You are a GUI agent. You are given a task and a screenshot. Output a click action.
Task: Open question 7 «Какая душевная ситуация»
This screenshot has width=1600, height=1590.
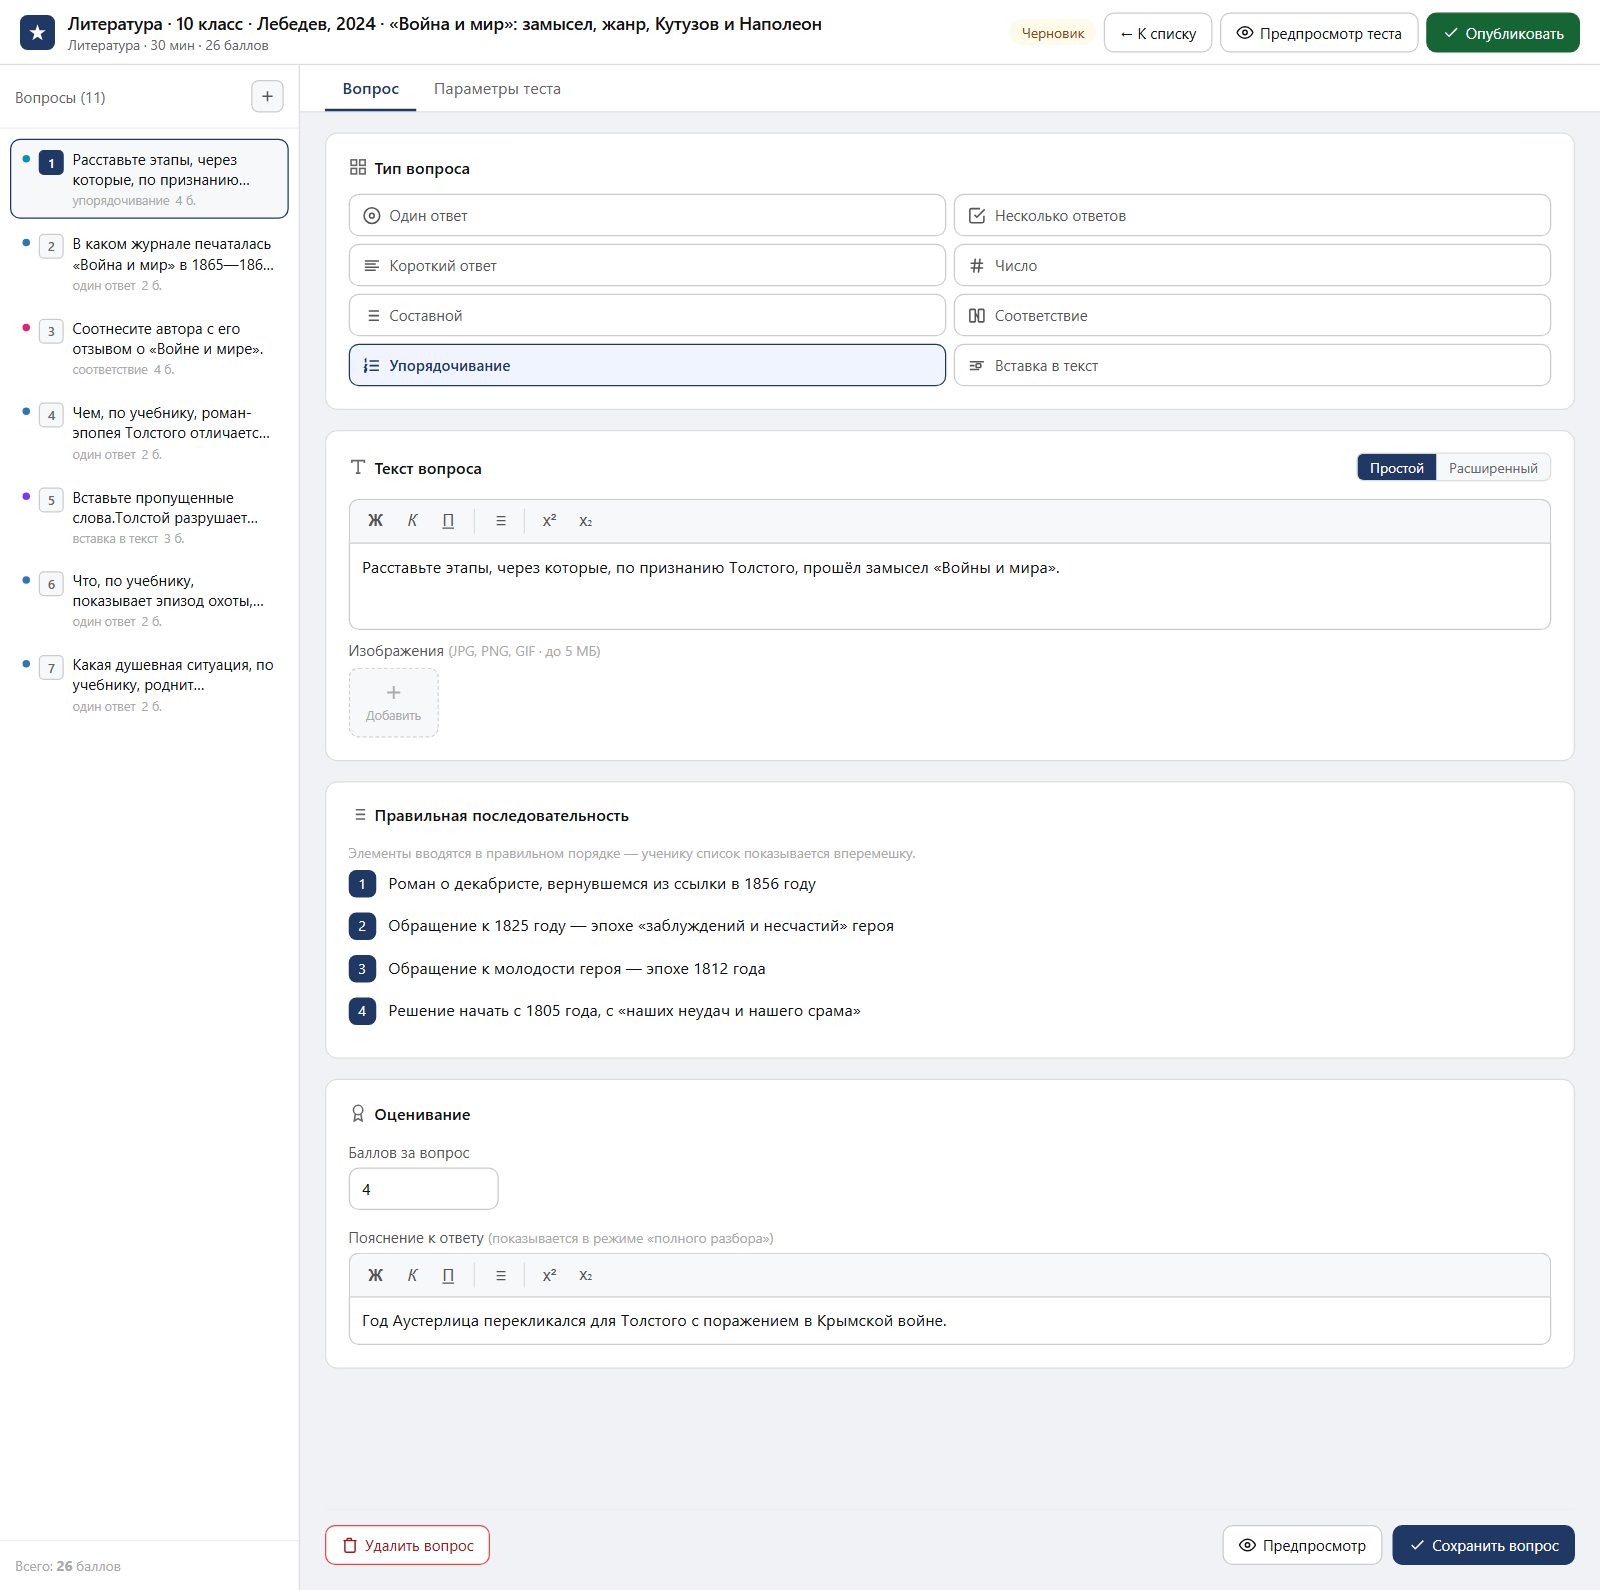click(x=149, y=685)
